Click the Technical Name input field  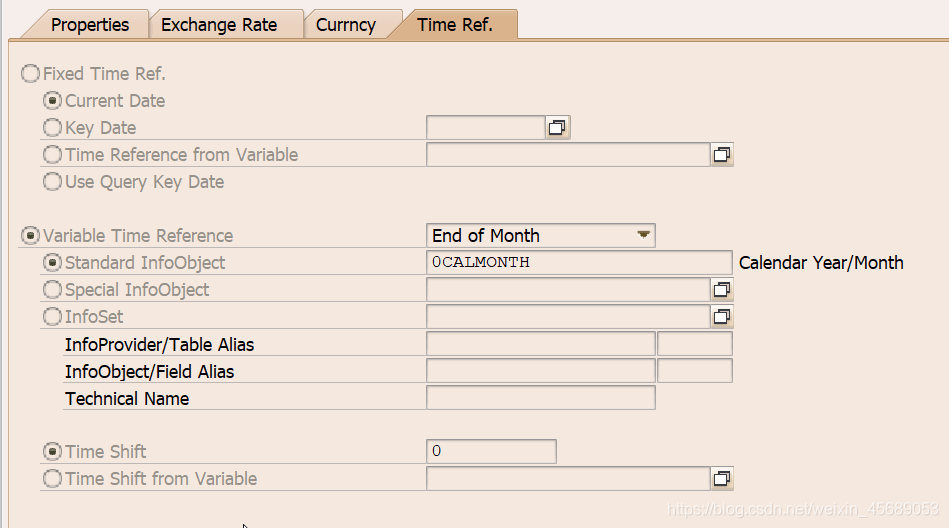pos(540,398)
